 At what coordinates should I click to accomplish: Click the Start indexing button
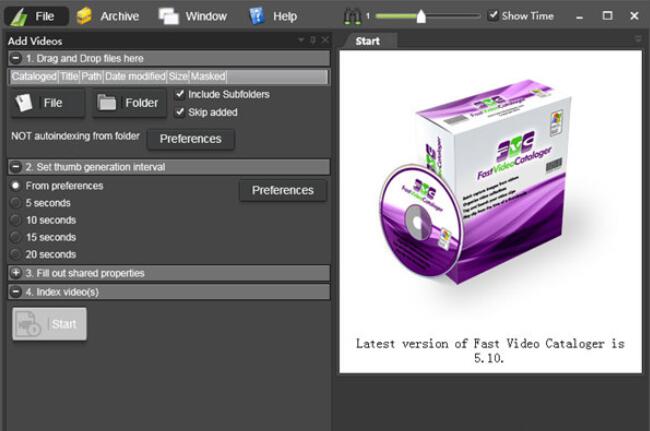tap(49, 324)
